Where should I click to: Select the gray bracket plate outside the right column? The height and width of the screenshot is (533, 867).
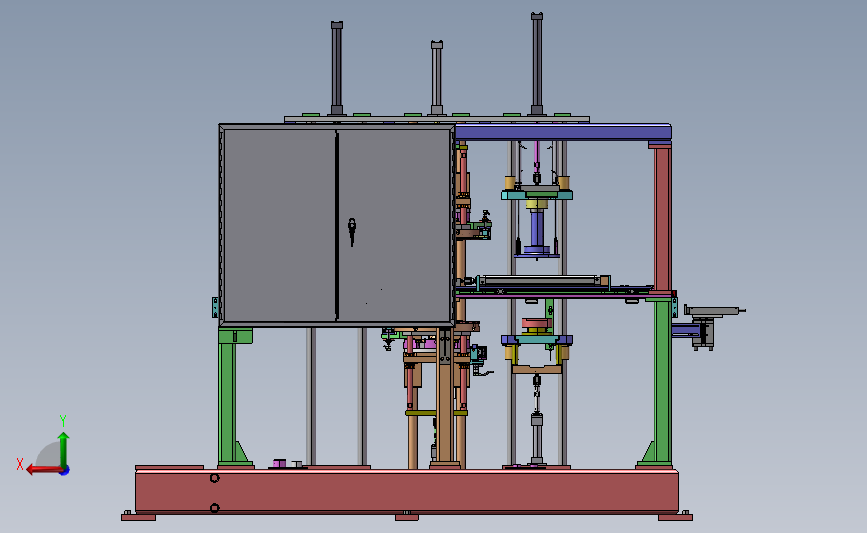(713, 311)
